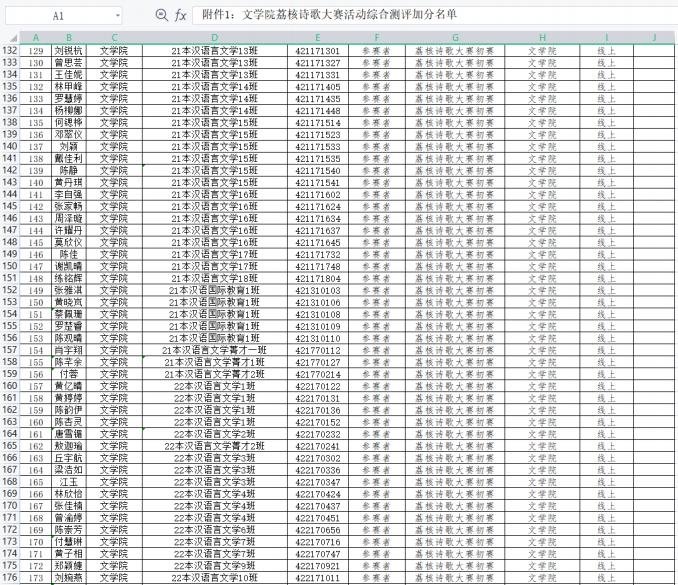678x585 pixels.
Task: Expand the Name Box dropdown arrow
Action: [x=118, y=16]
